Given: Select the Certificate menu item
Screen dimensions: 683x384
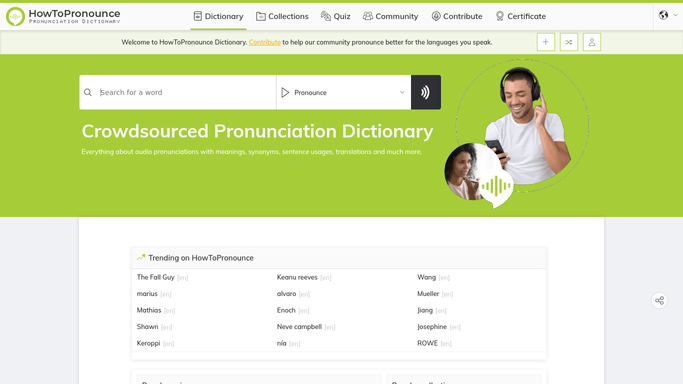Looking at the screenshot, I should pos(521,16).
